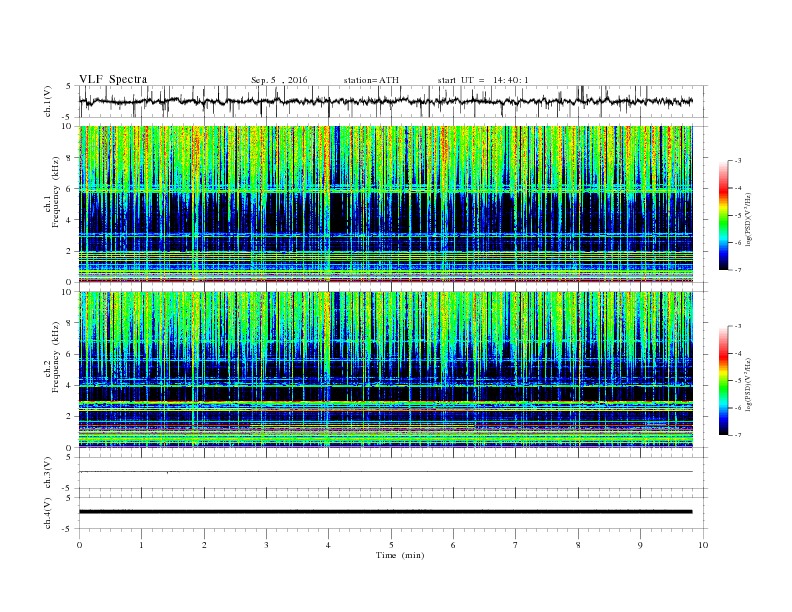
Task: Click the '3' tick on the time axis
Action: tap(266, 545)
